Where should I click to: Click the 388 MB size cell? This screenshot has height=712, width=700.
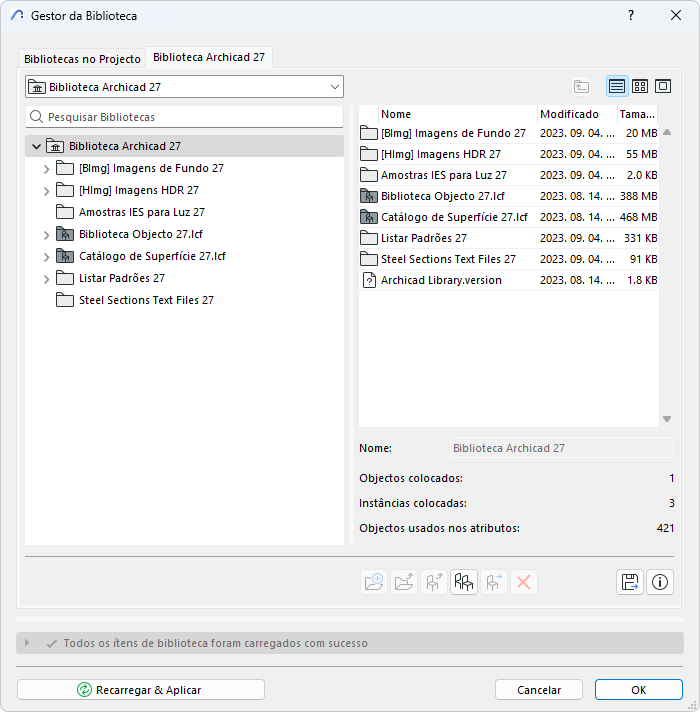click(638, 196)
